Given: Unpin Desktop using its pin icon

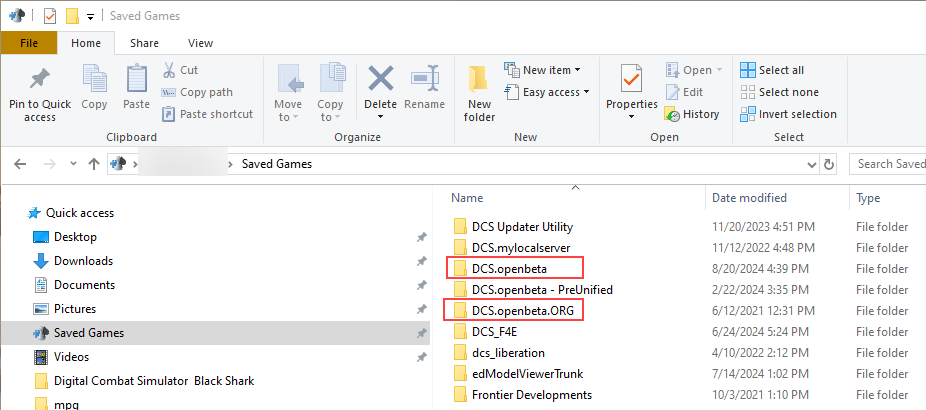Looking at the screenshot, I should click(421, 237).
